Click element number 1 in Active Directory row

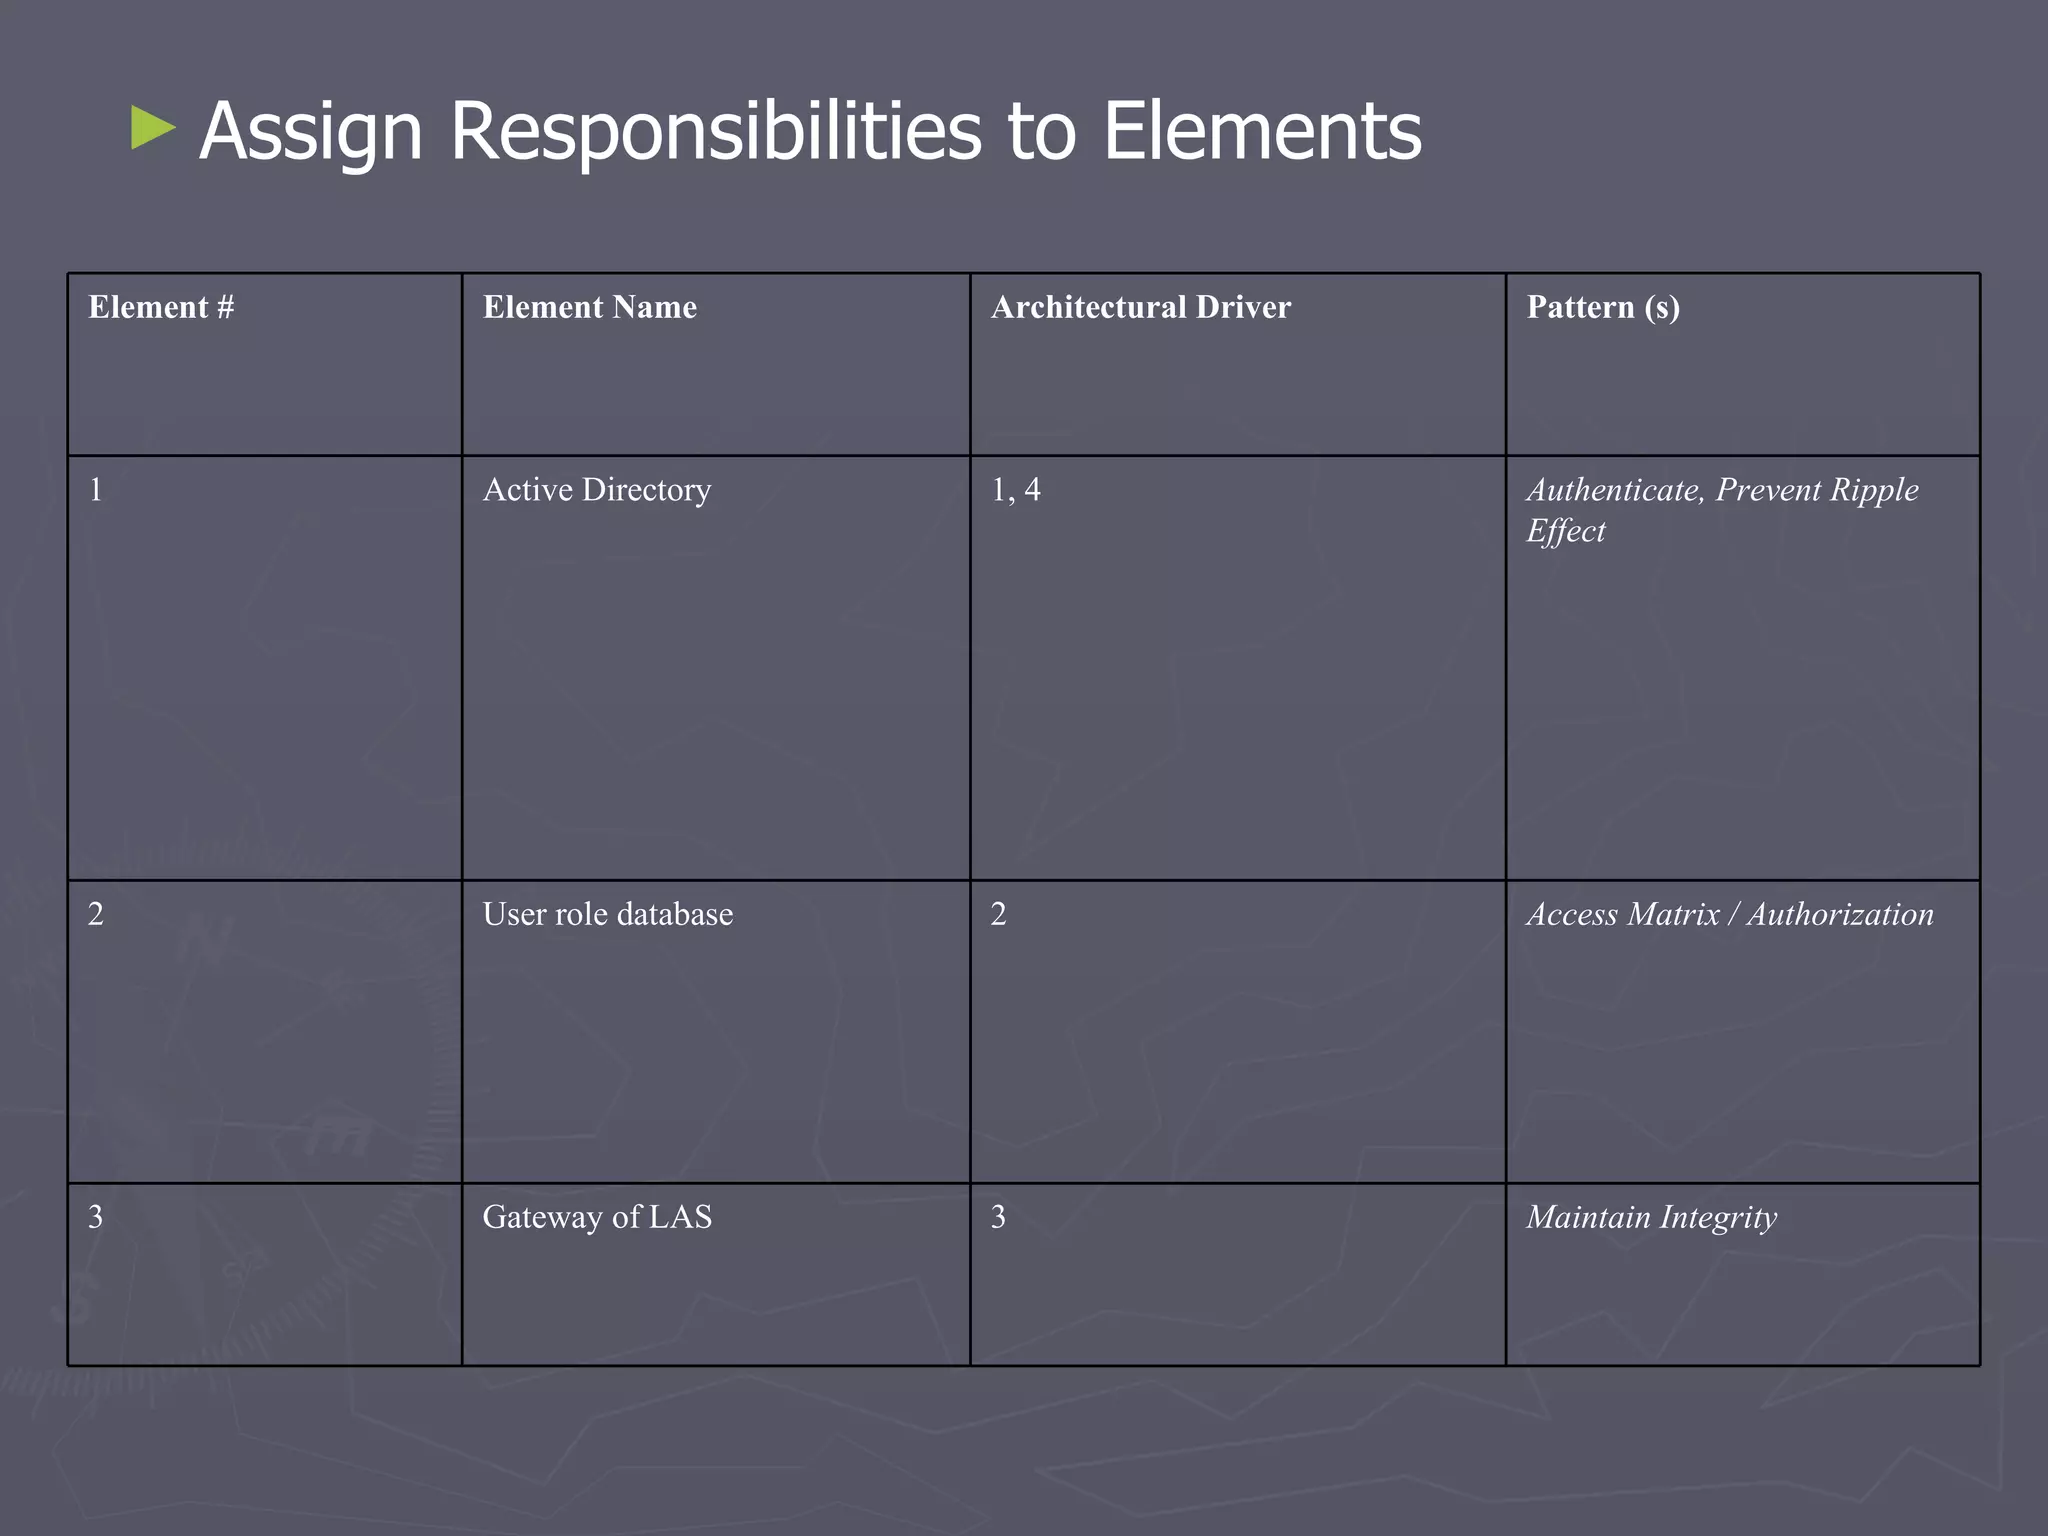(265, 668)
